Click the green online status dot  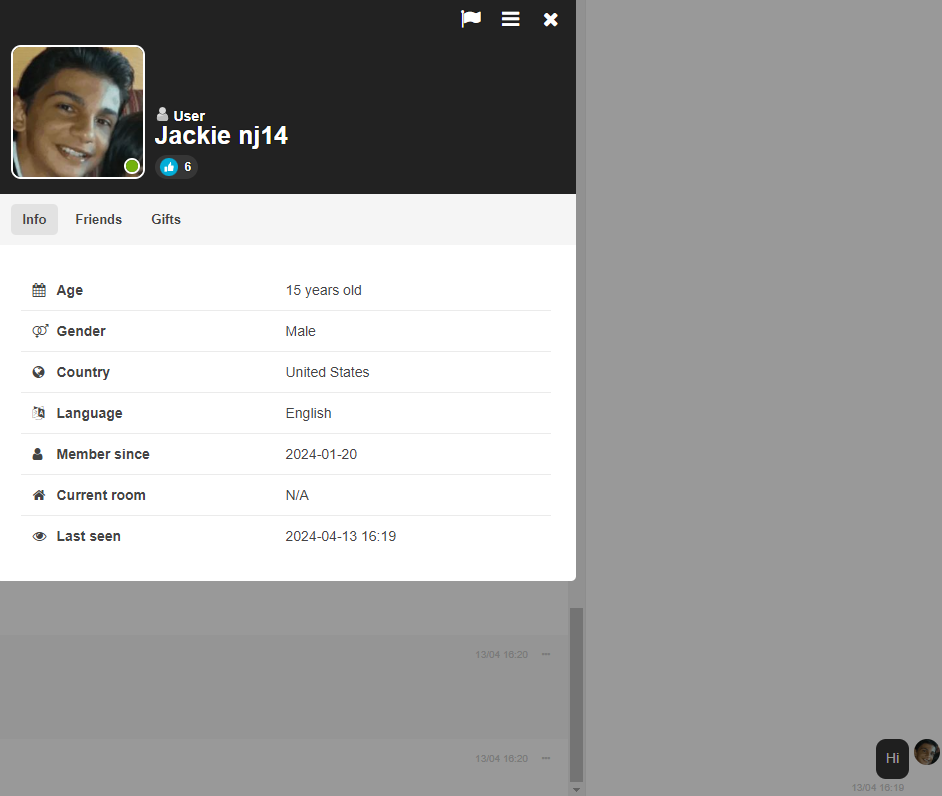point(132,166)
